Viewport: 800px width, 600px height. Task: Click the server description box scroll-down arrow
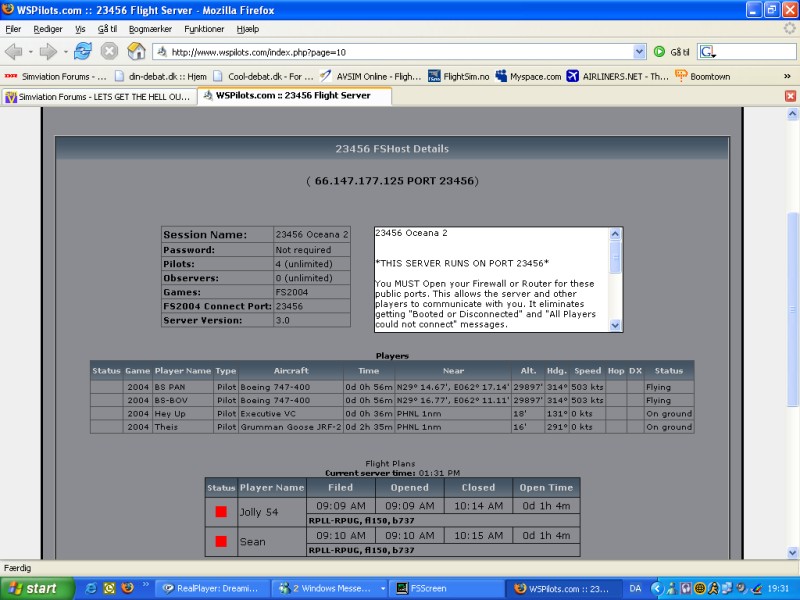tap(615, 324)
